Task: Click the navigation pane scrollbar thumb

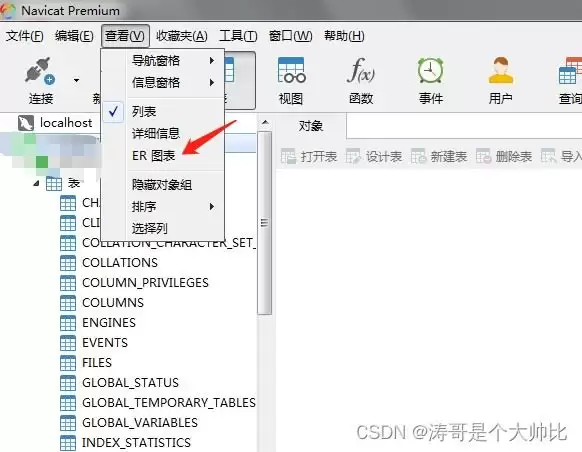Action: pos(265,223)
